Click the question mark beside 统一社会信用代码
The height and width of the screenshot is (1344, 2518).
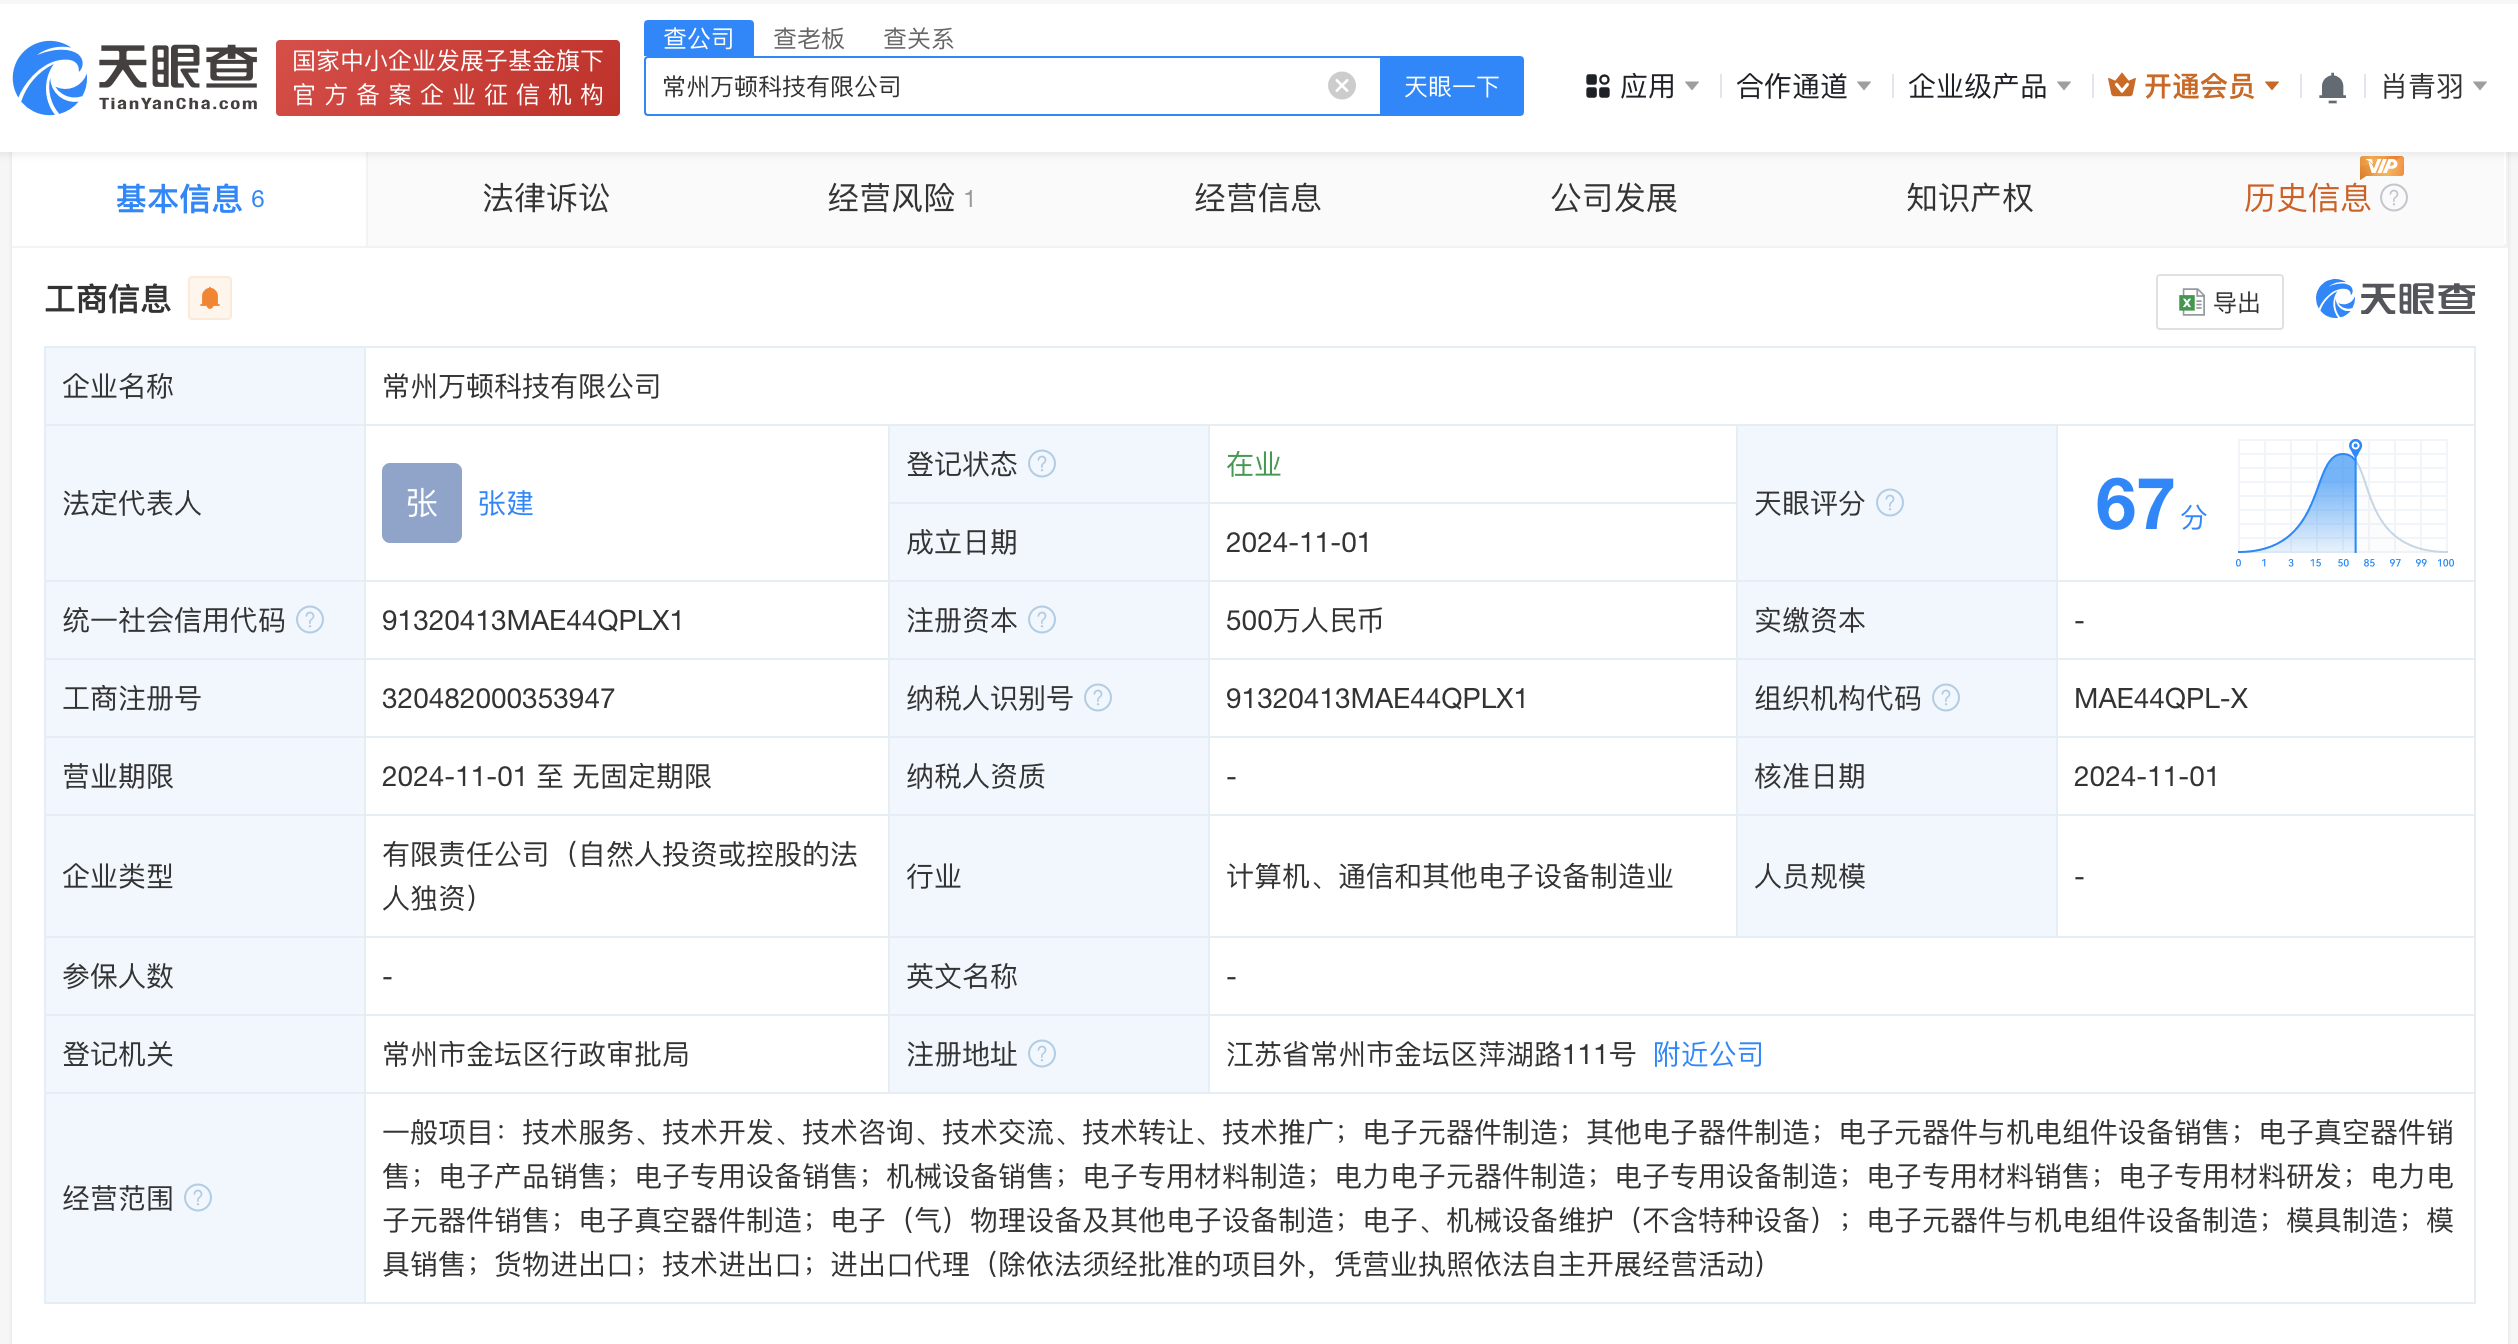[x=310, y=620]
